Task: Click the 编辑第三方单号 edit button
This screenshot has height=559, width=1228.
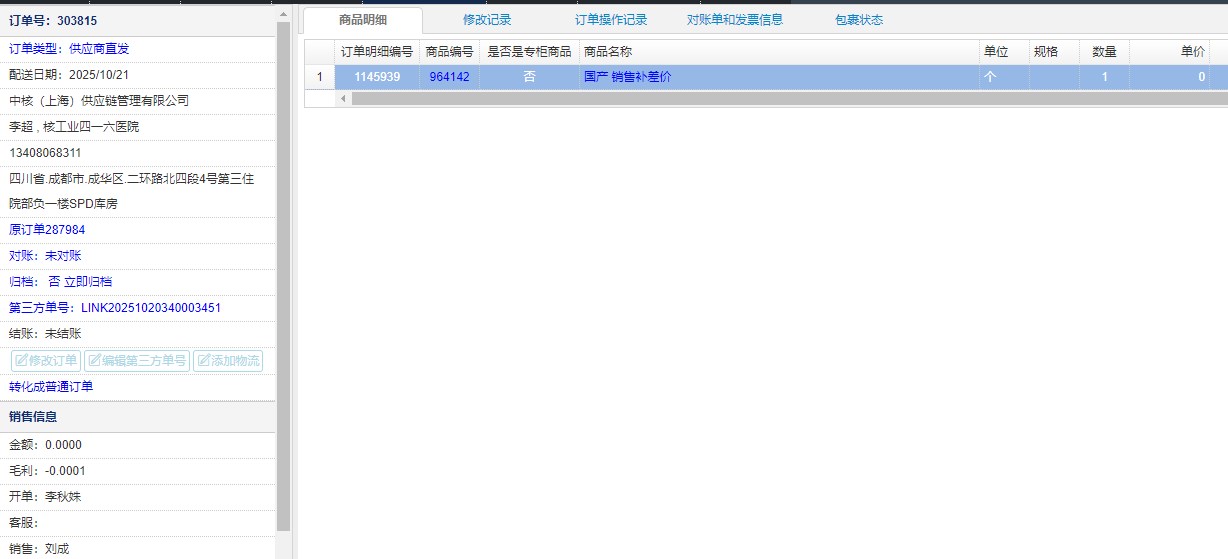Action: click(x=137, y=361)
